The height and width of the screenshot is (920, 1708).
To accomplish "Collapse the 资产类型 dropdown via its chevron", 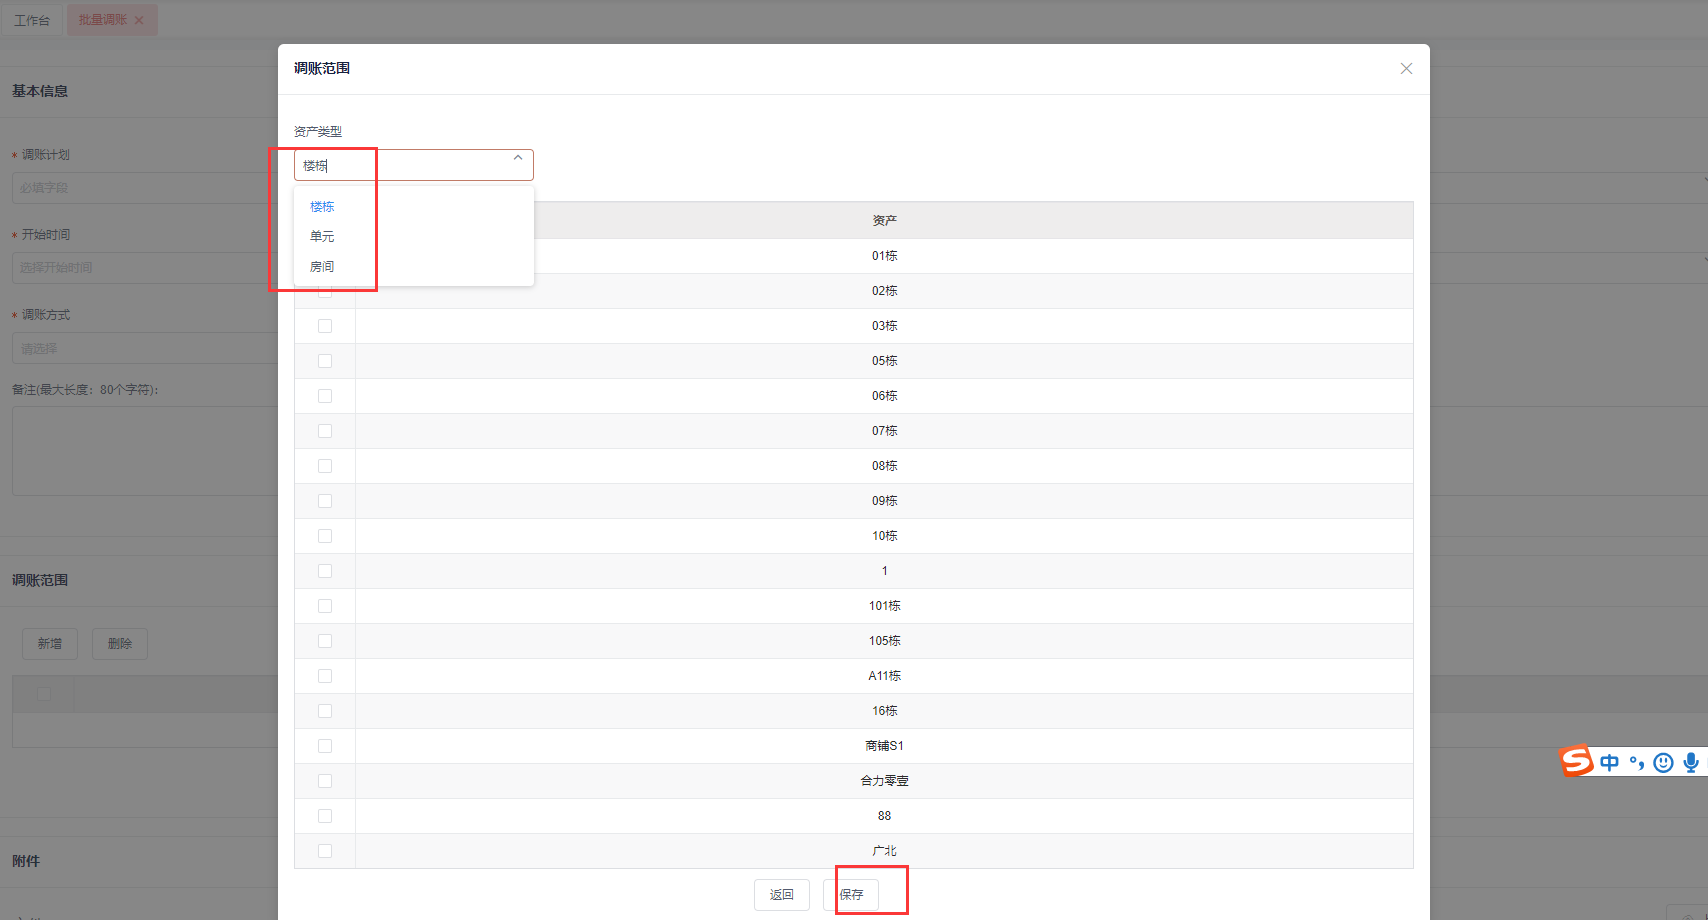I will 518,158.
